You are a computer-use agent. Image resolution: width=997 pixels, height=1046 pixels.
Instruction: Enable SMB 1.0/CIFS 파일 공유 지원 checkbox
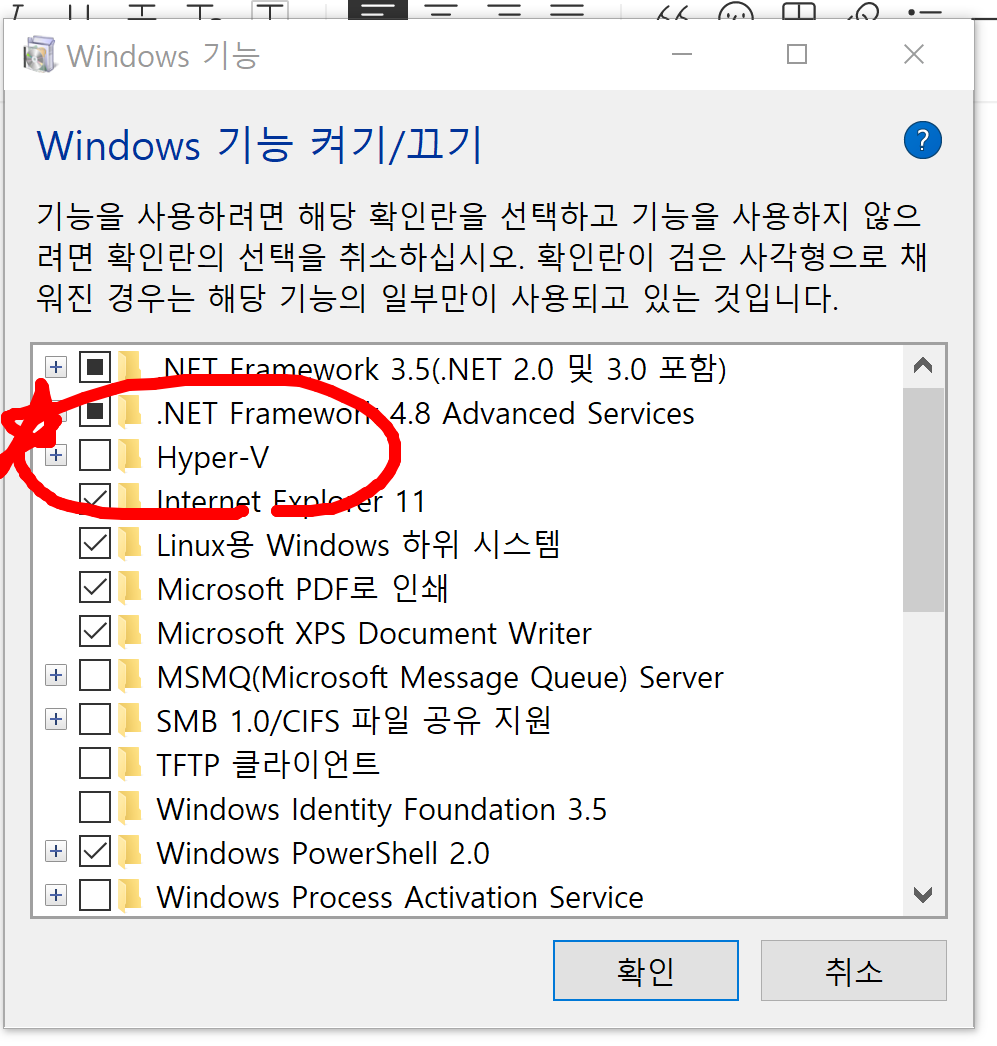(95, 720)
